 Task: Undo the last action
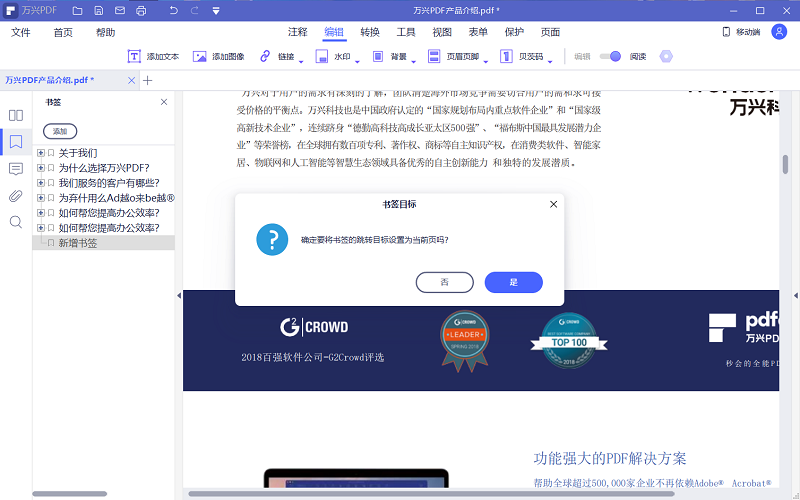tap(173, 10)
